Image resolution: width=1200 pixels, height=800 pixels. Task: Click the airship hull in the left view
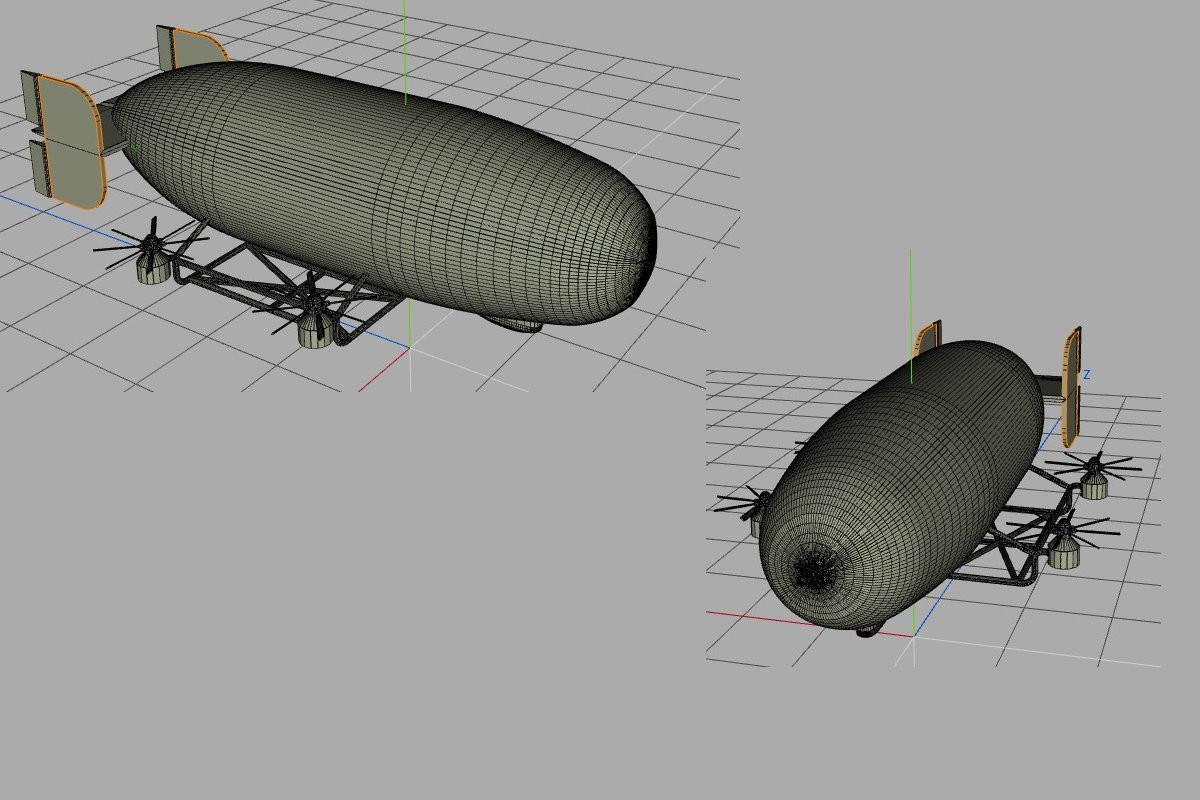click(x=385, y=190)
